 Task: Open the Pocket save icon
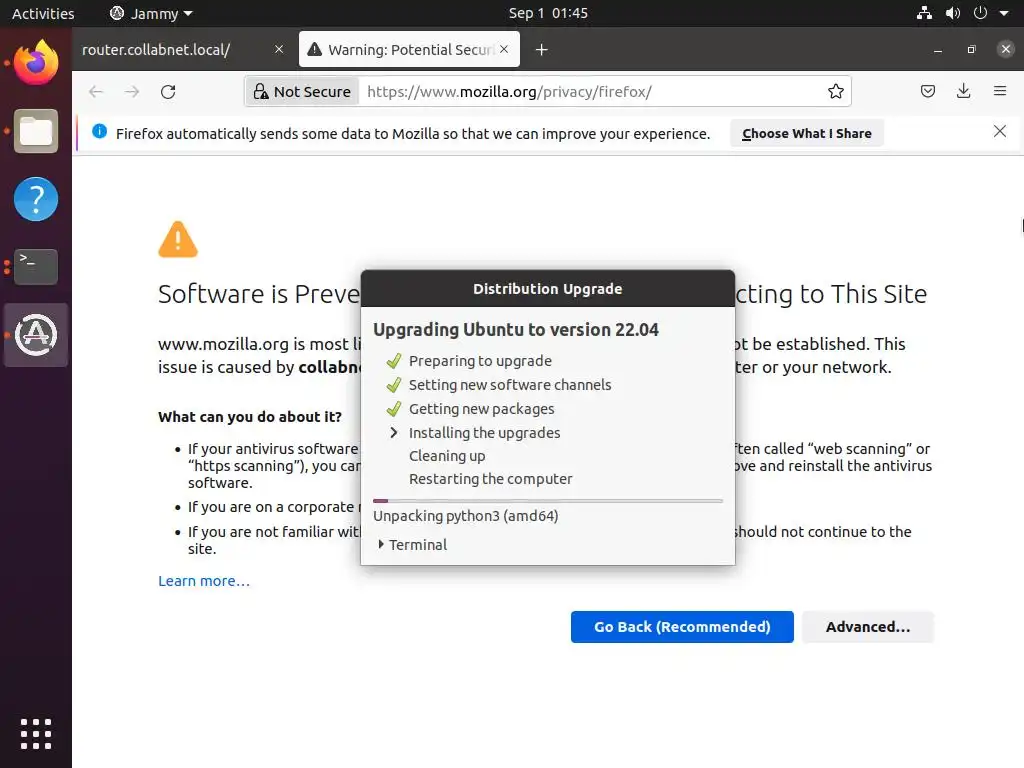click(x=927, y=91)
